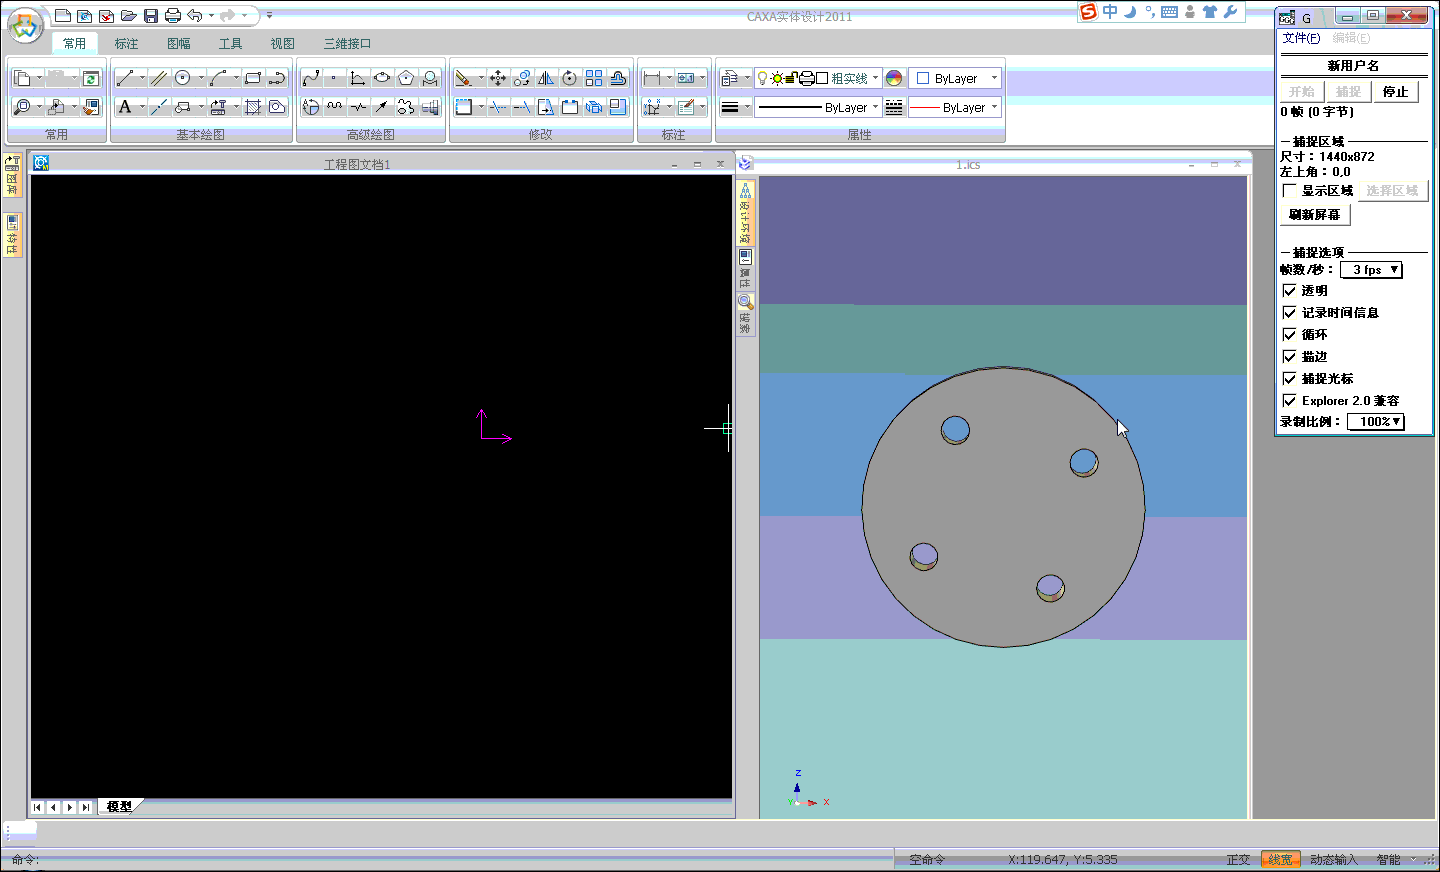1440x872 pixels.
Task: Click the 刷新屏幕 button
Action: (1315, 215)
